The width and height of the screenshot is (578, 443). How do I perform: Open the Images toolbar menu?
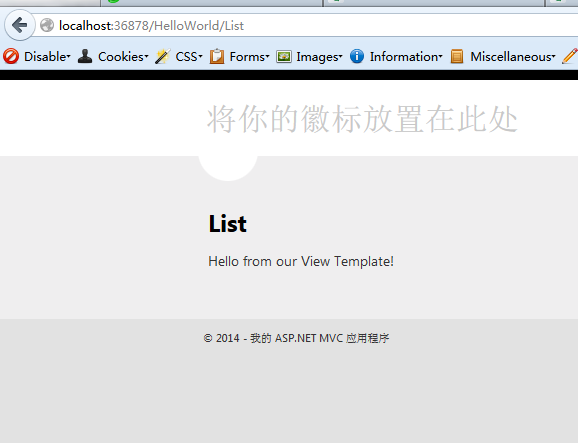click(x=319, y=57)
